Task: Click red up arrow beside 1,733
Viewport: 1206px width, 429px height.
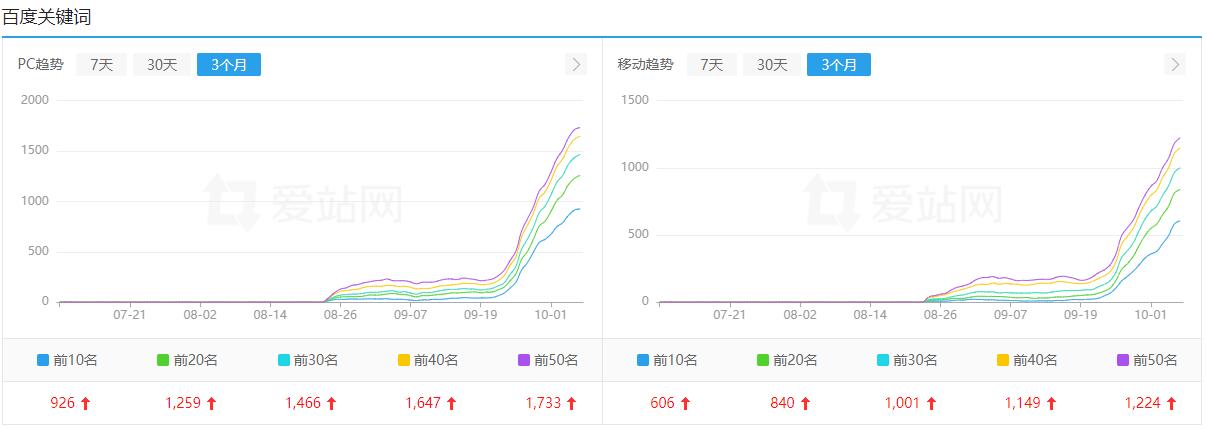Action: 571,404
